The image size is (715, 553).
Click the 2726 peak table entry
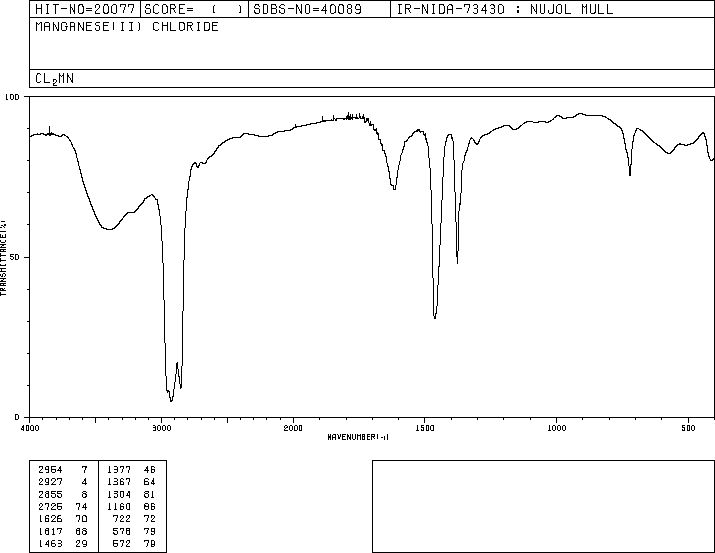click(51, 506)
